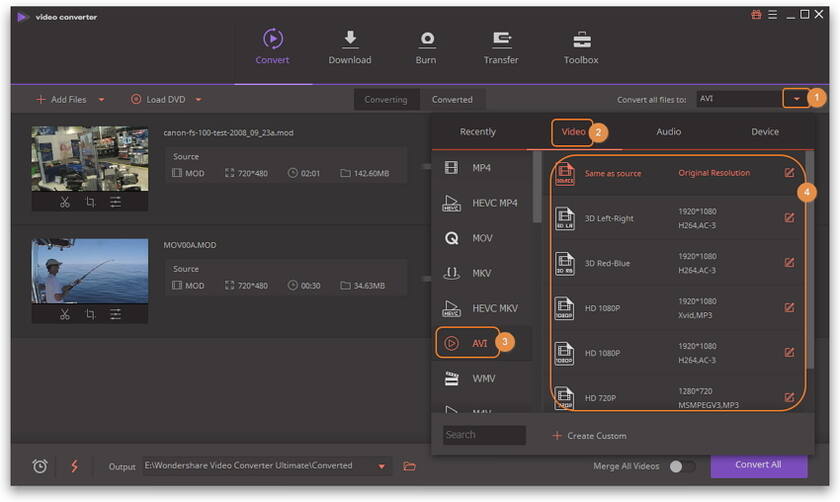Expand the Load DVD dropdown arrow
This screenshot has height=502, width=840.
pyautogui.click(x=198, y=100)
